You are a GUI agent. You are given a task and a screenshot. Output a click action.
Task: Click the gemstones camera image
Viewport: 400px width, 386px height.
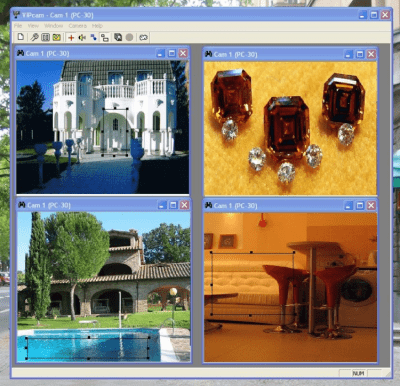290,128
